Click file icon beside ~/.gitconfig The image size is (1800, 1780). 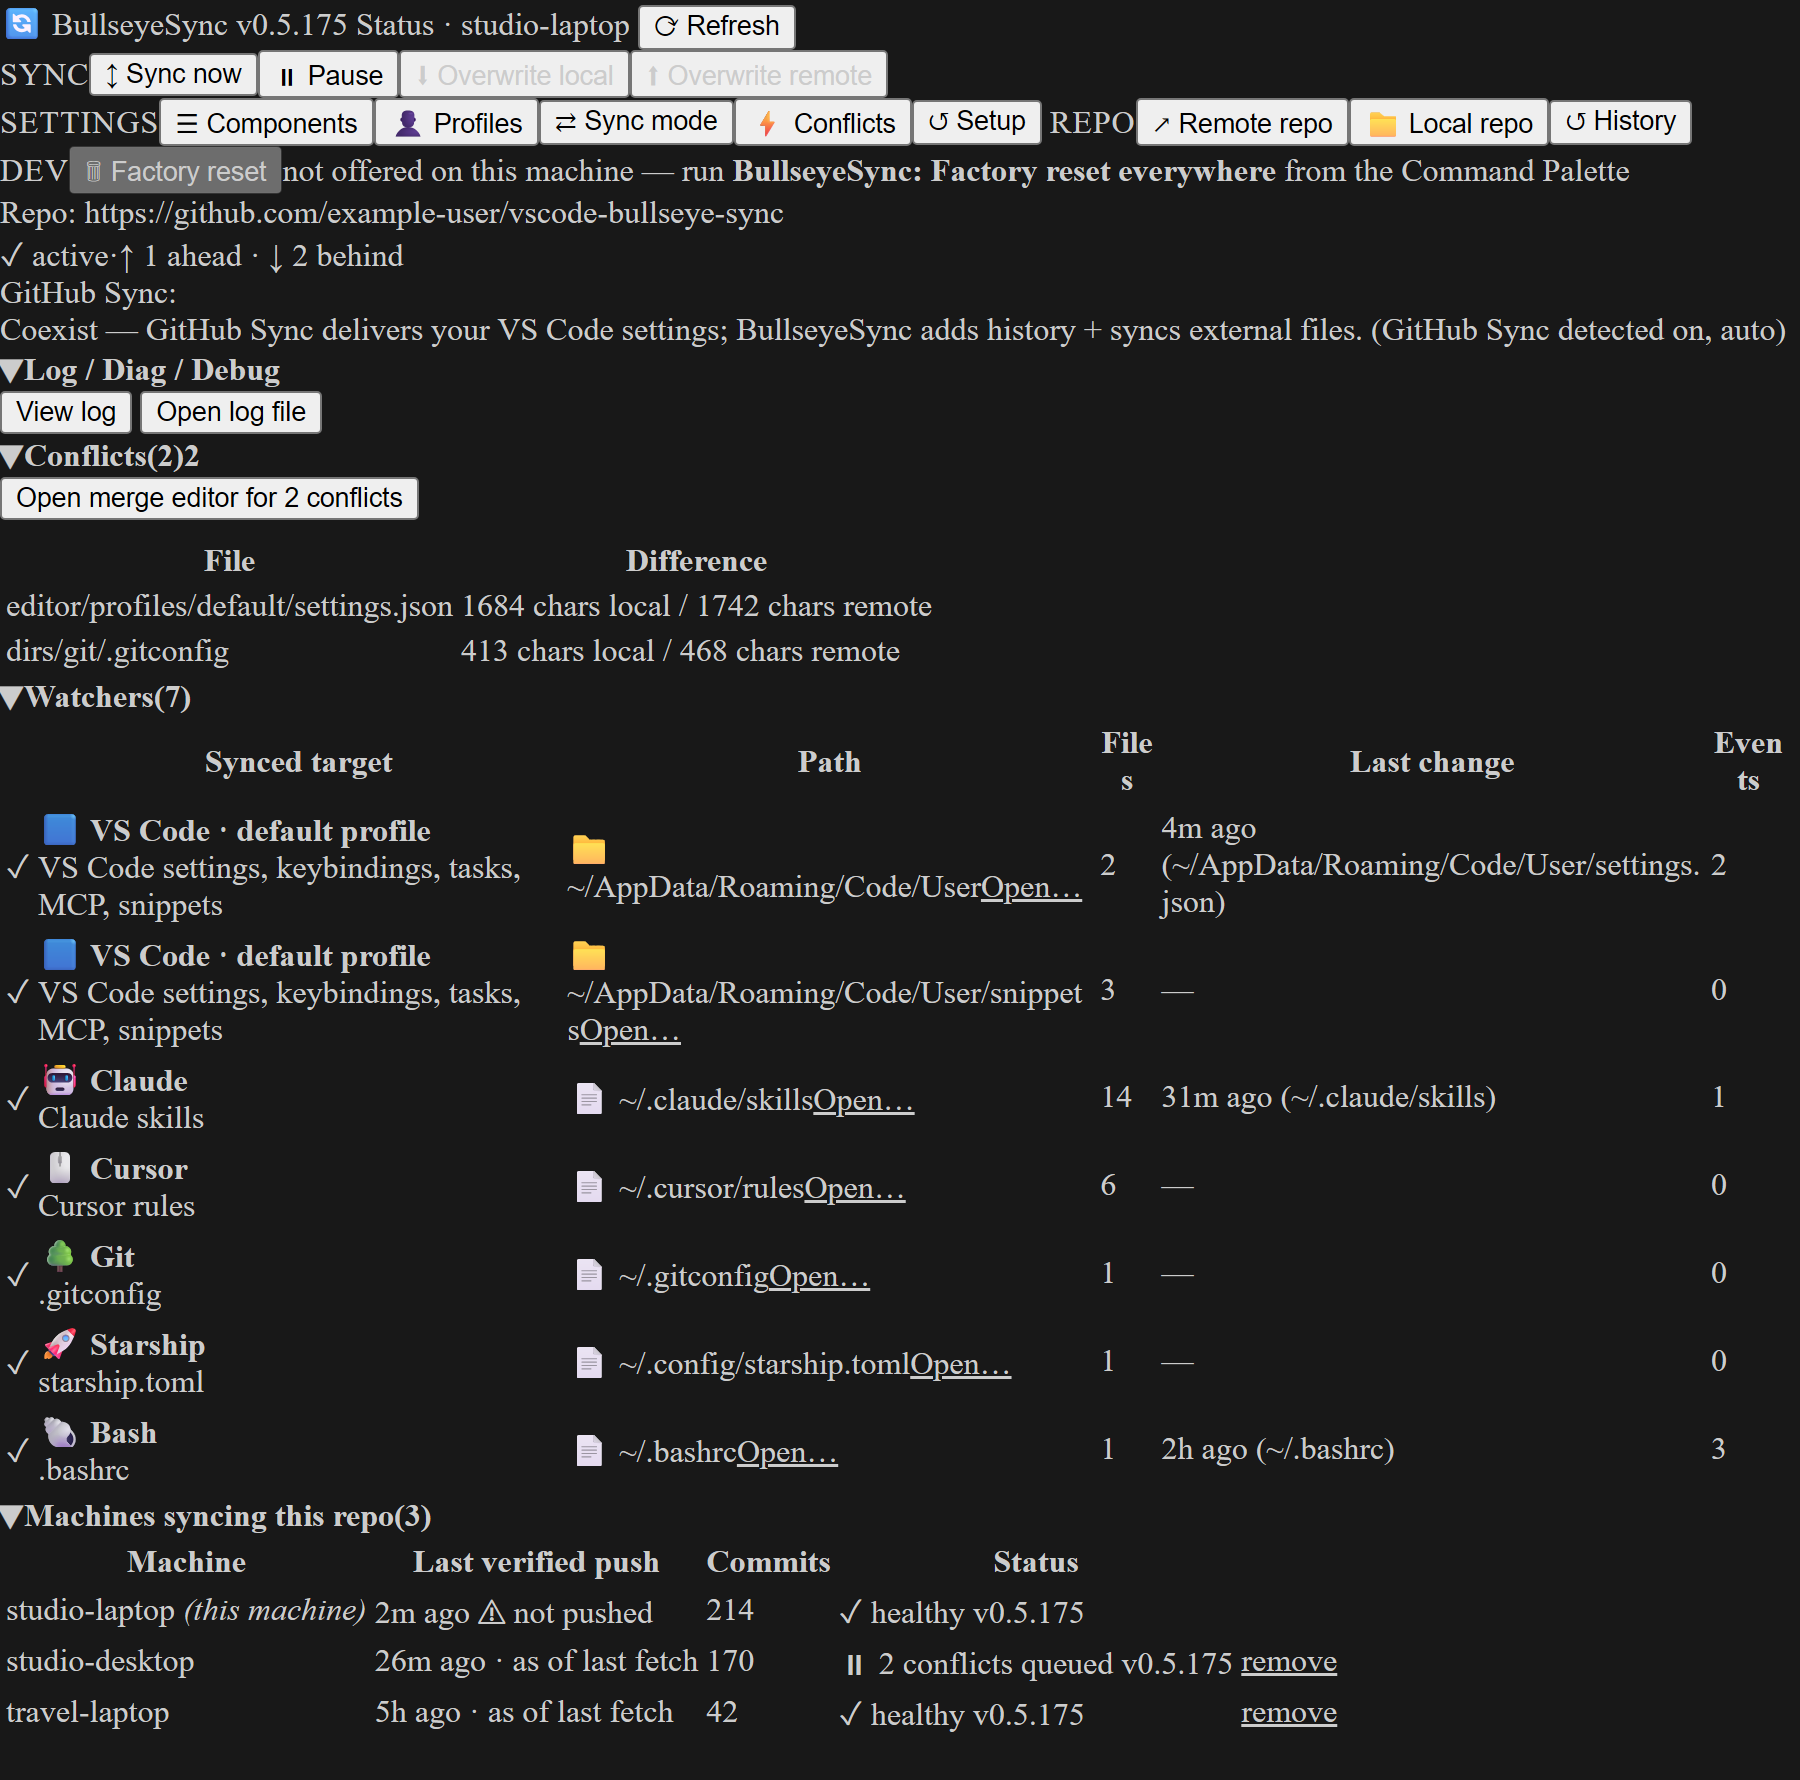coord(589,1275)
